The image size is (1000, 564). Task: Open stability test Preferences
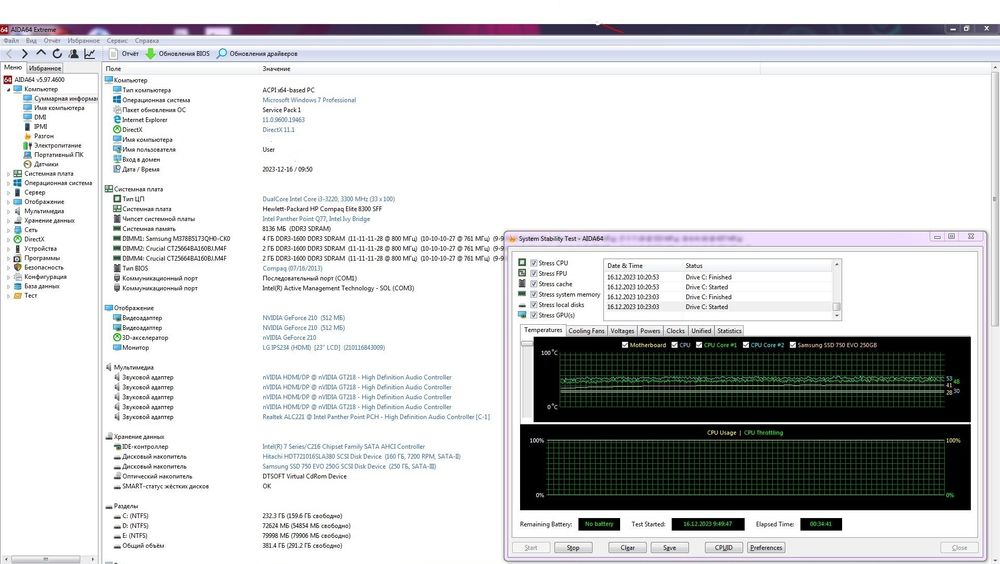766,547
